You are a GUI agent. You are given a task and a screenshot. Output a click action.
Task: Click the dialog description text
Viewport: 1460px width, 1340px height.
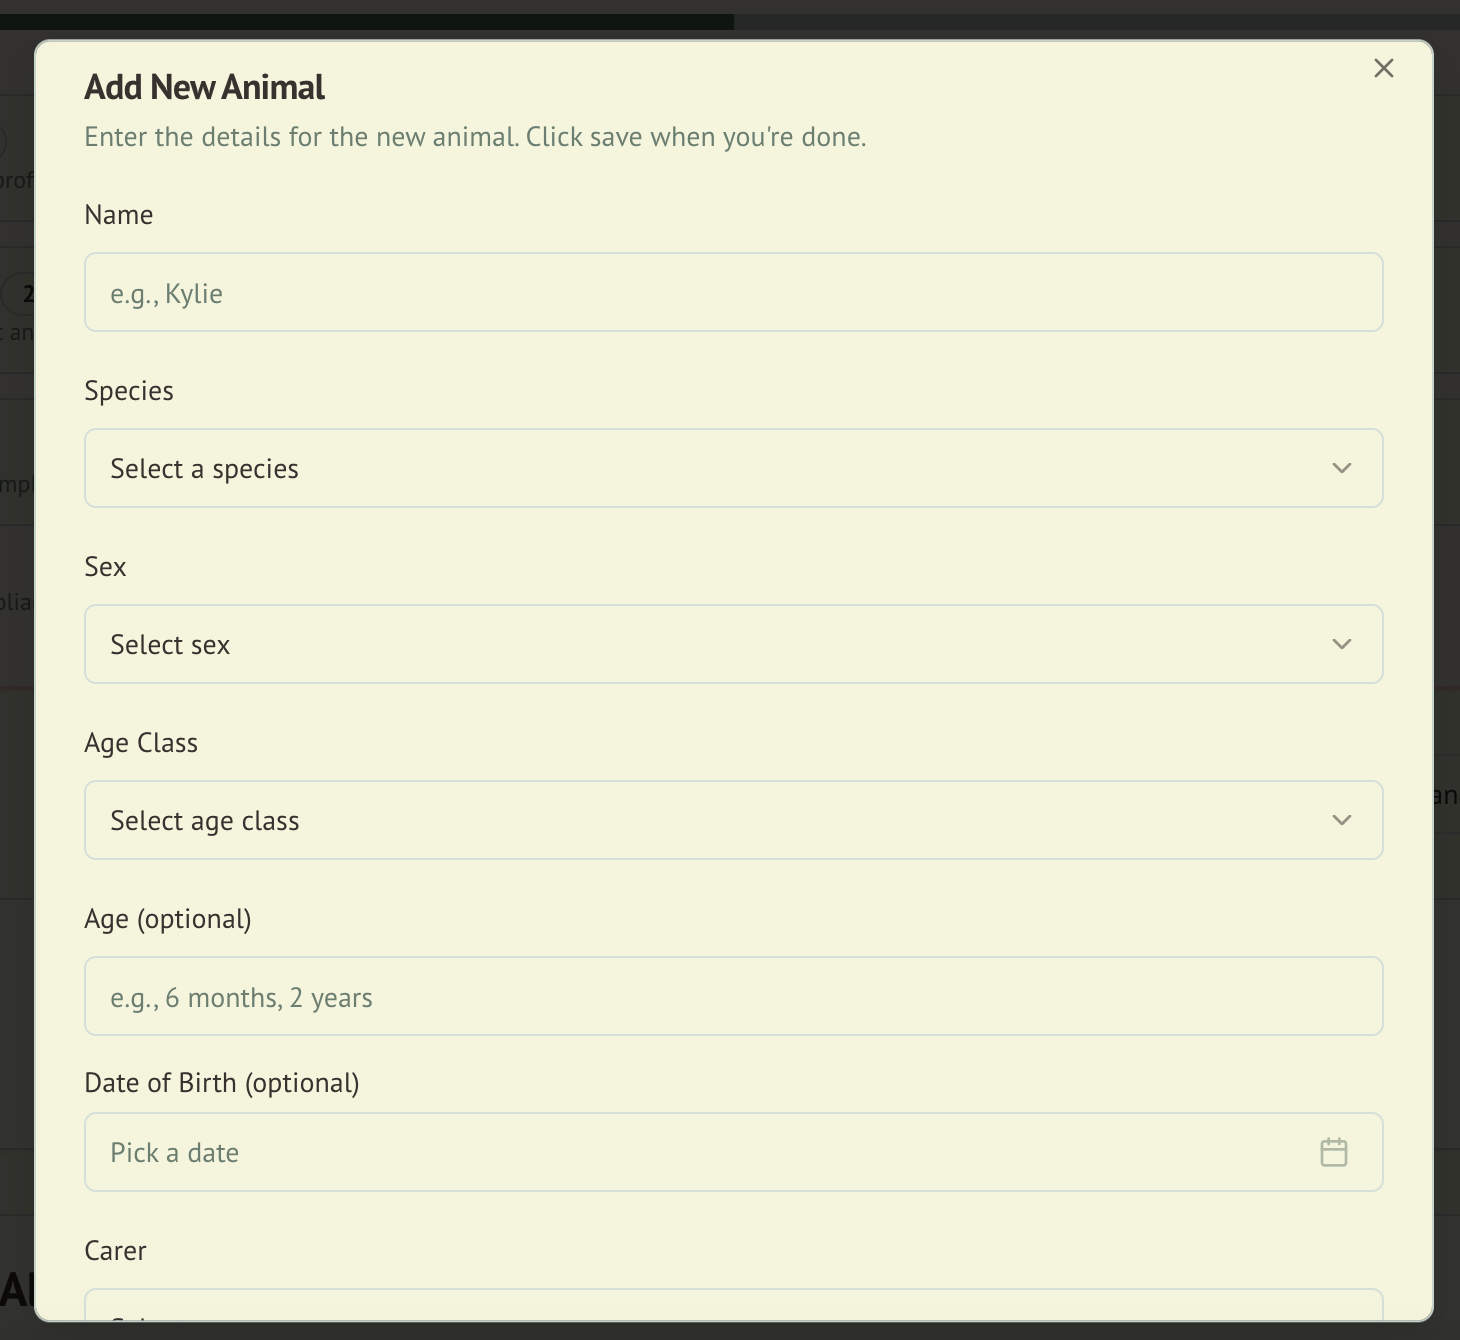click(x=475, y=137)
